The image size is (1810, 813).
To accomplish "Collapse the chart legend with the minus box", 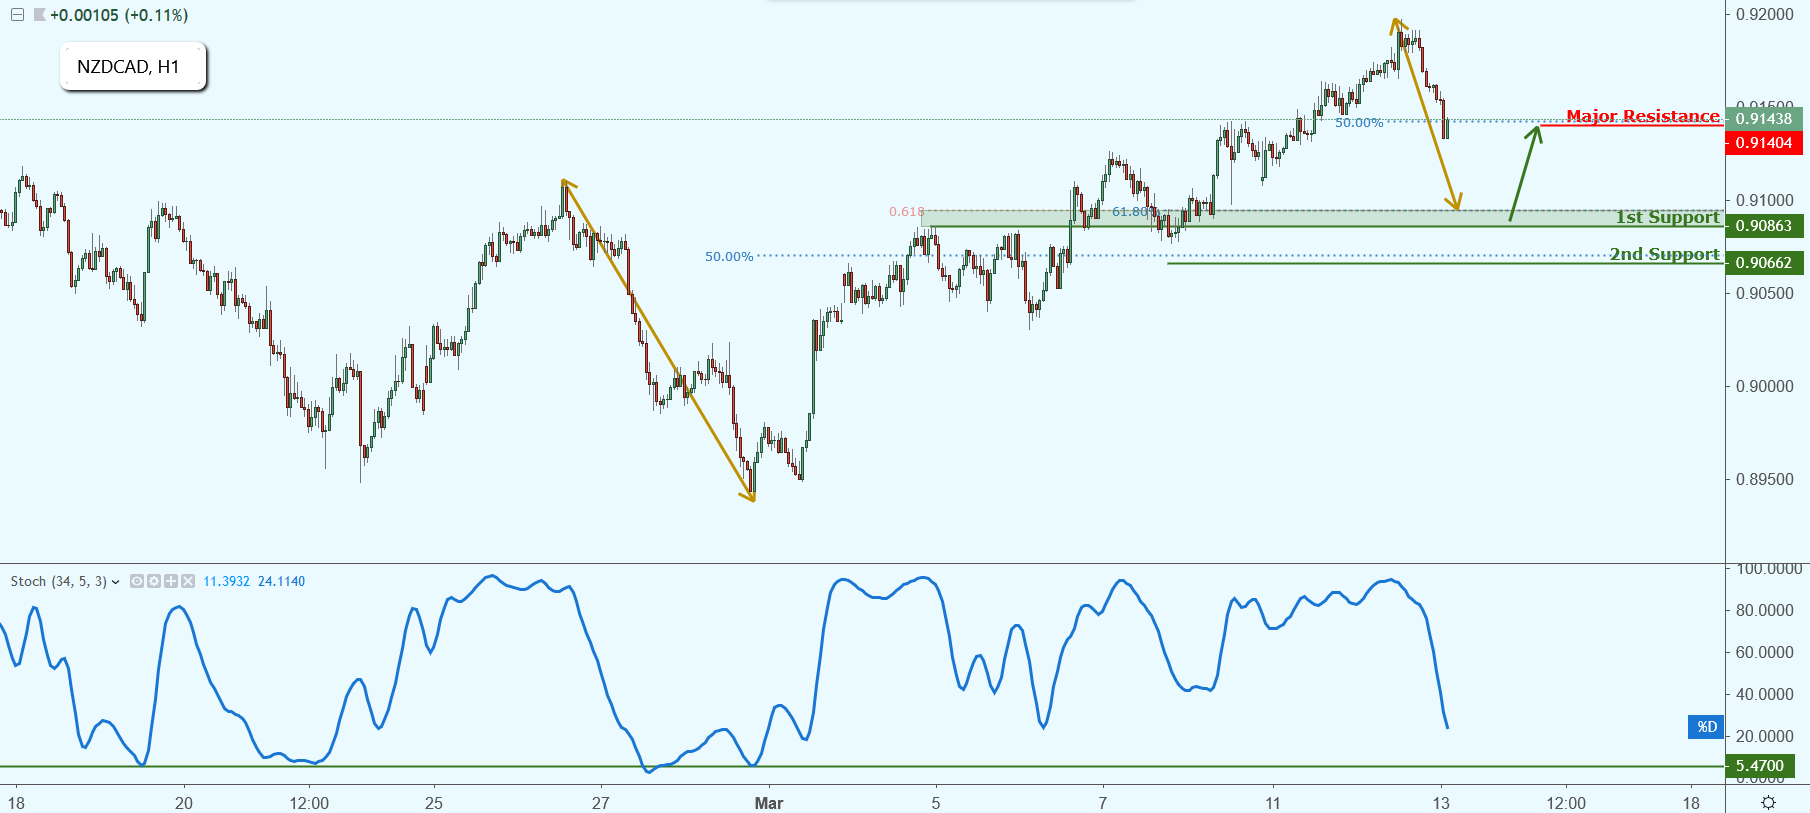I will [x=17, y=15].
